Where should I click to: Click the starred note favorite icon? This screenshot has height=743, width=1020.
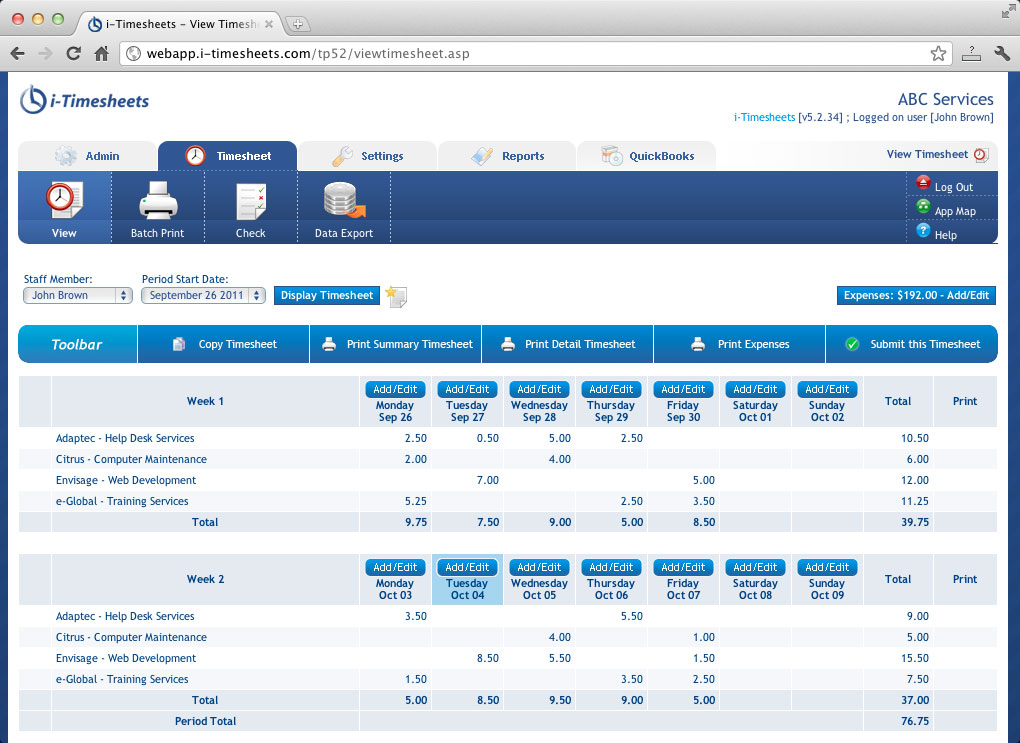[x=396, y=296]
